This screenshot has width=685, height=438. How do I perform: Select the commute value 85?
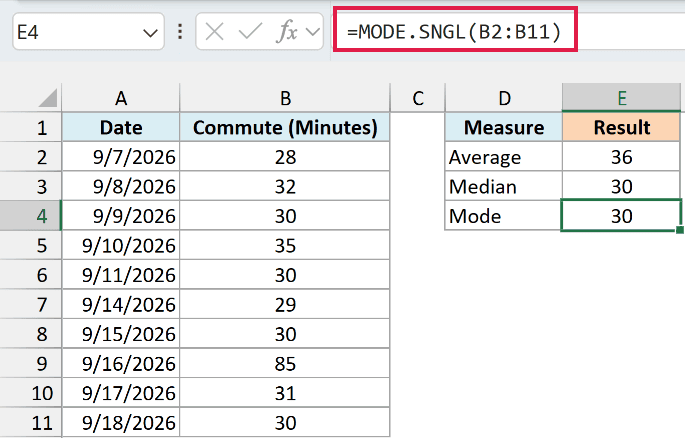(285, 363)
